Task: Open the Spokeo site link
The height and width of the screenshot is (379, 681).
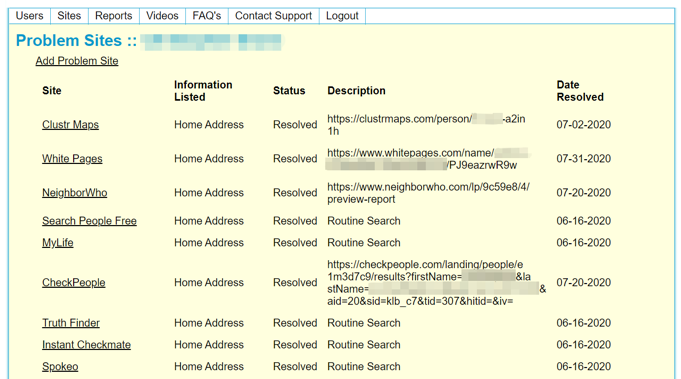Action: coord(60,366)
